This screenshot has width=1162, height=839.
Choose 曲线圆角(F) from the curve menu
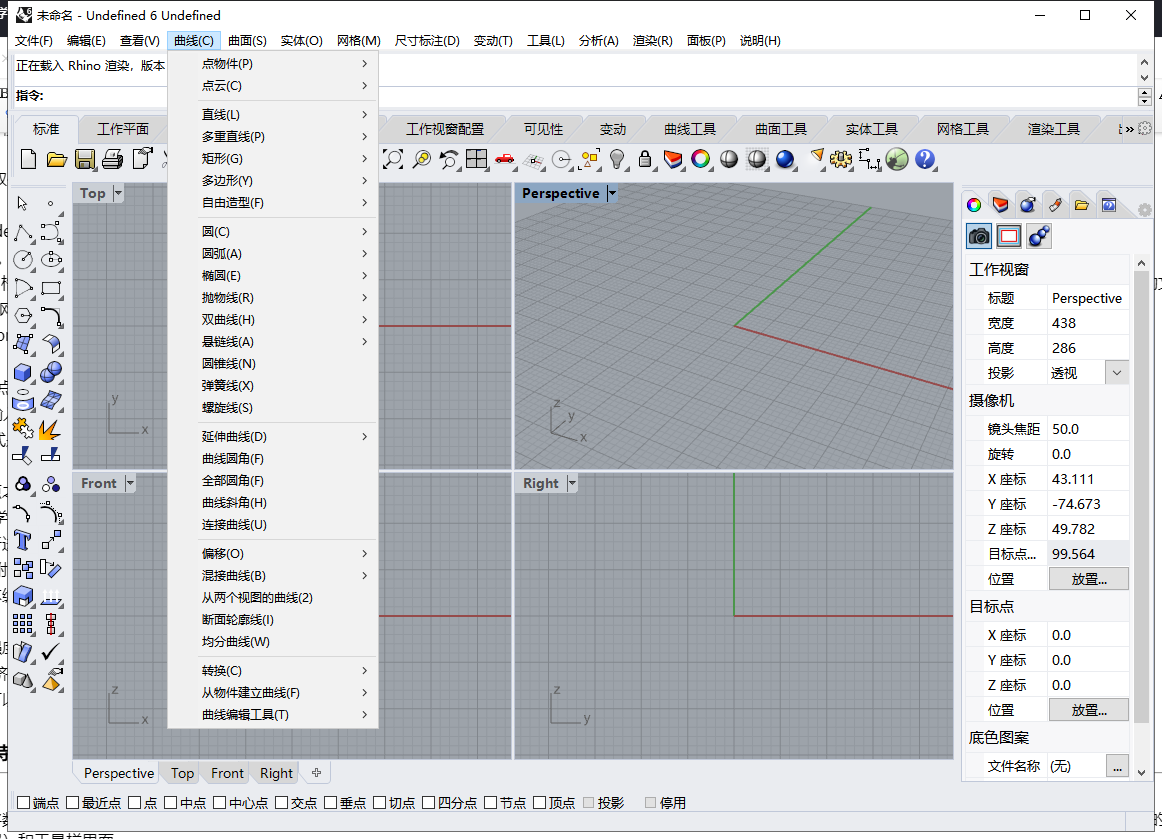point(273,459)
